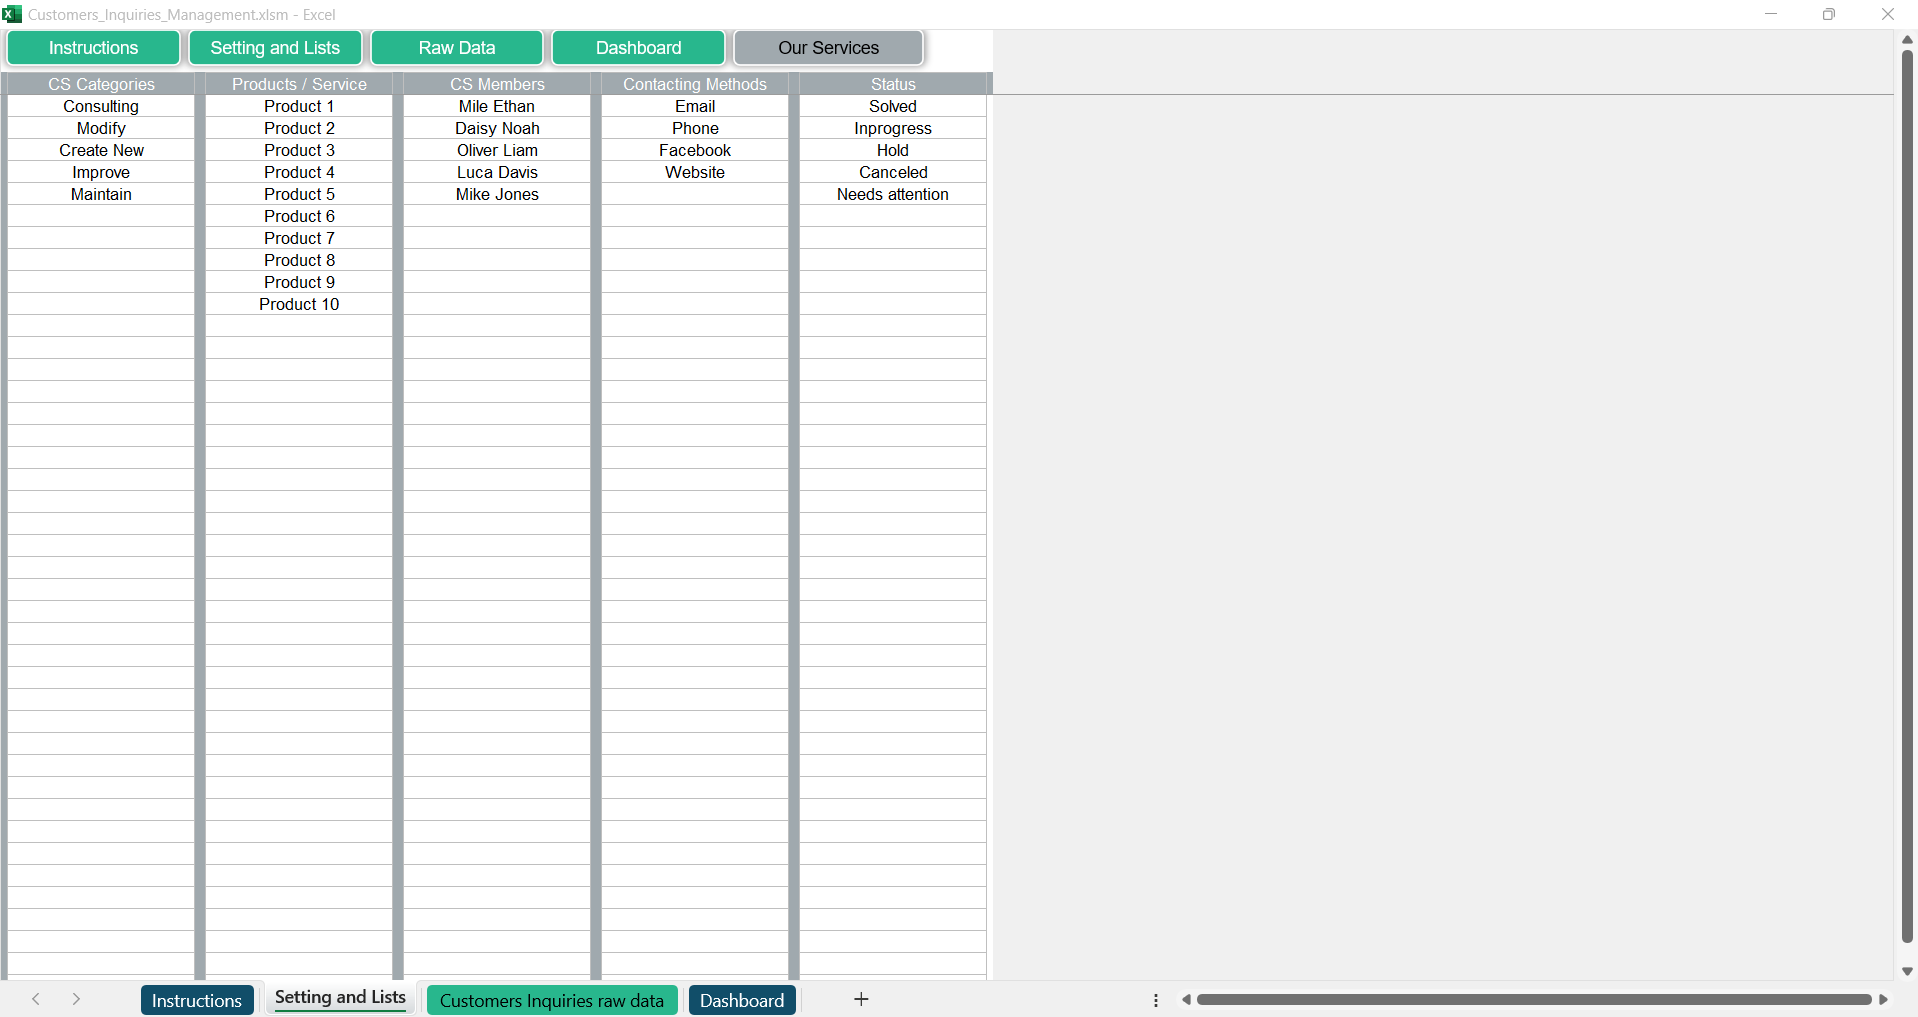This screenshot has width=1918, height=1017.
Task: Switch to the Dashboard sheet tab
Action: click(x=742, y=1000)
